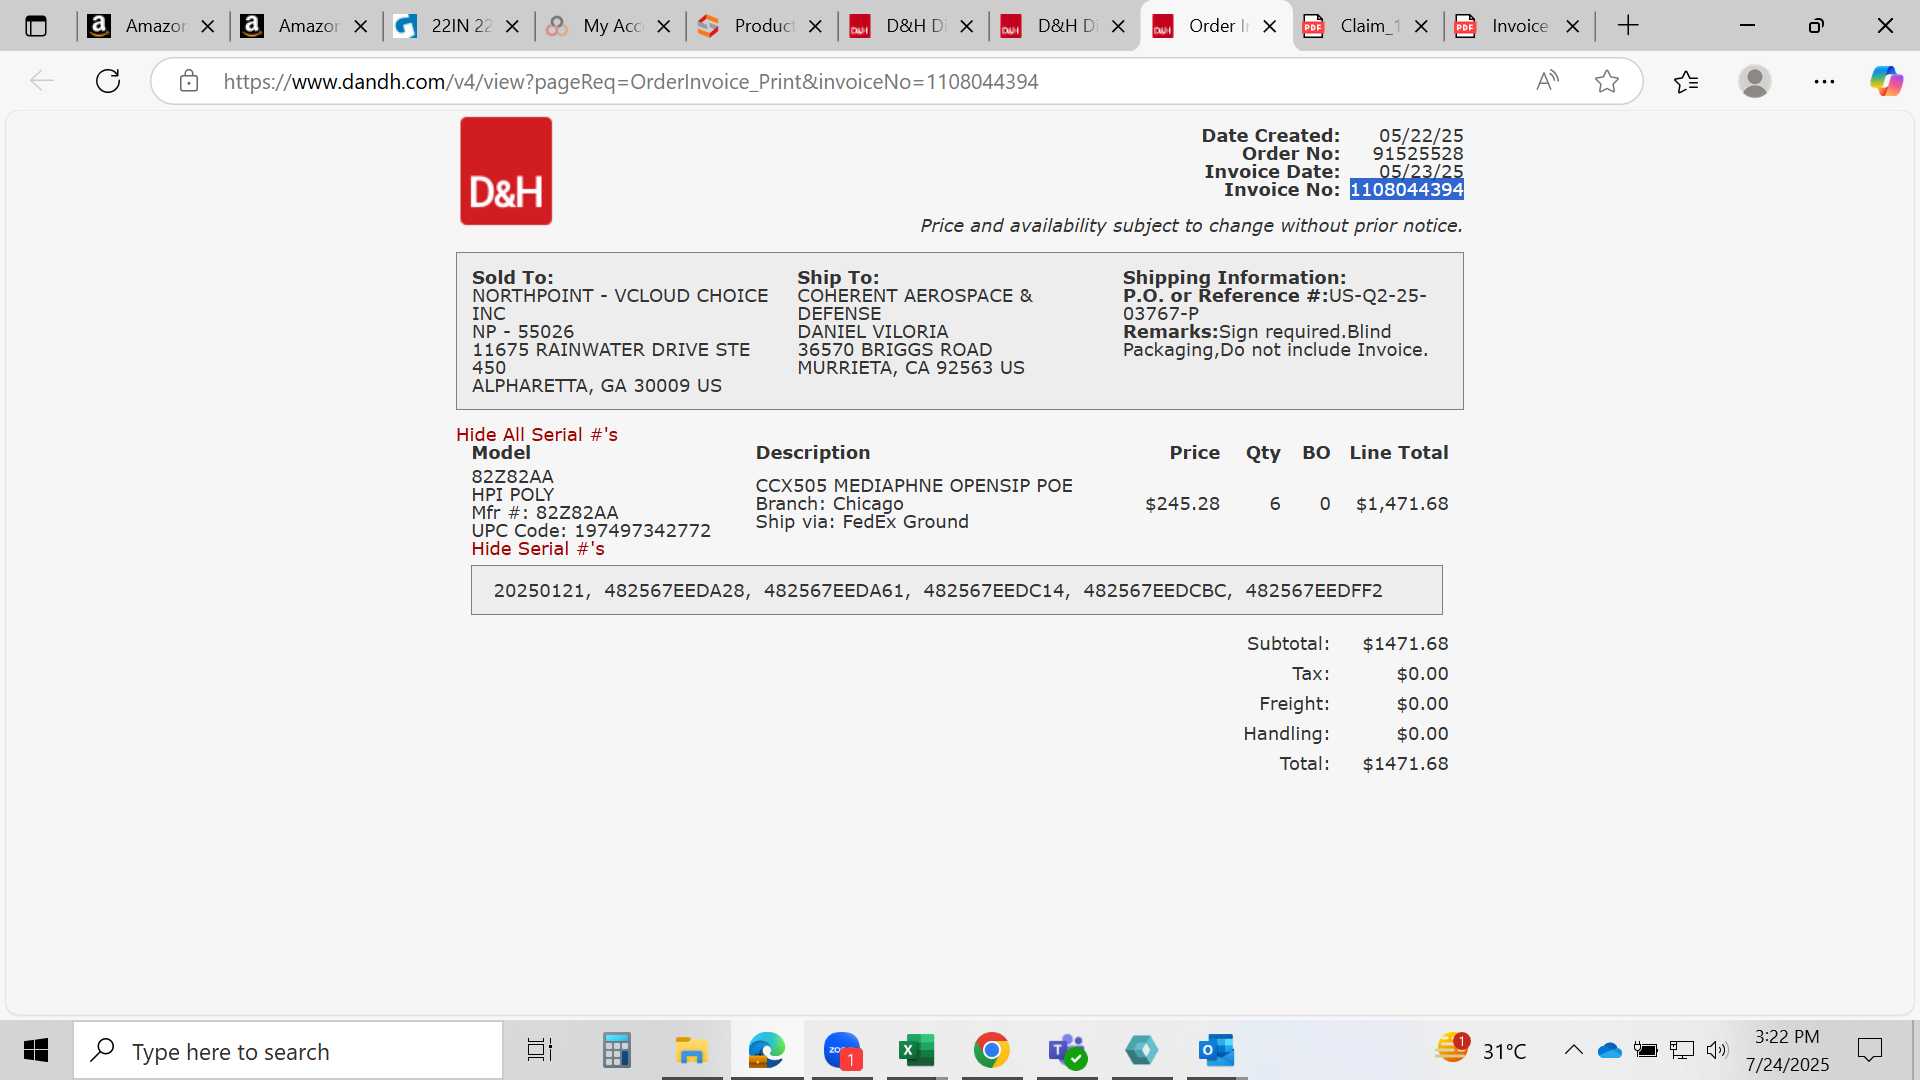Click serial number 482567EEDFF2
This screenshot has width=1920, height=1080.
[1313, 591]
